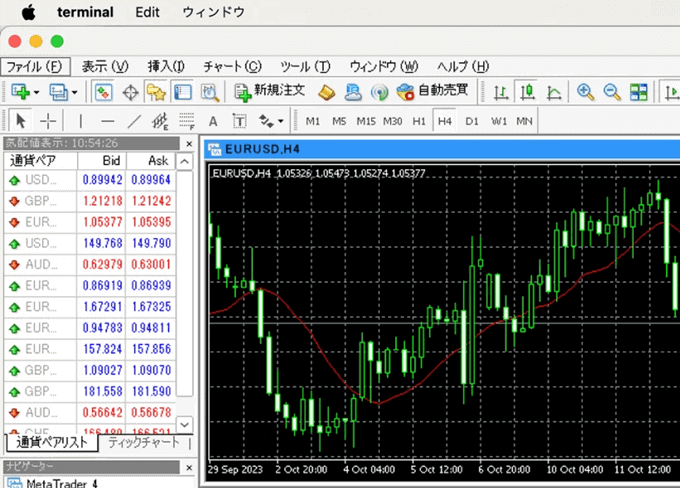Expand the new chart dropdown arrow

coord(36,92)
